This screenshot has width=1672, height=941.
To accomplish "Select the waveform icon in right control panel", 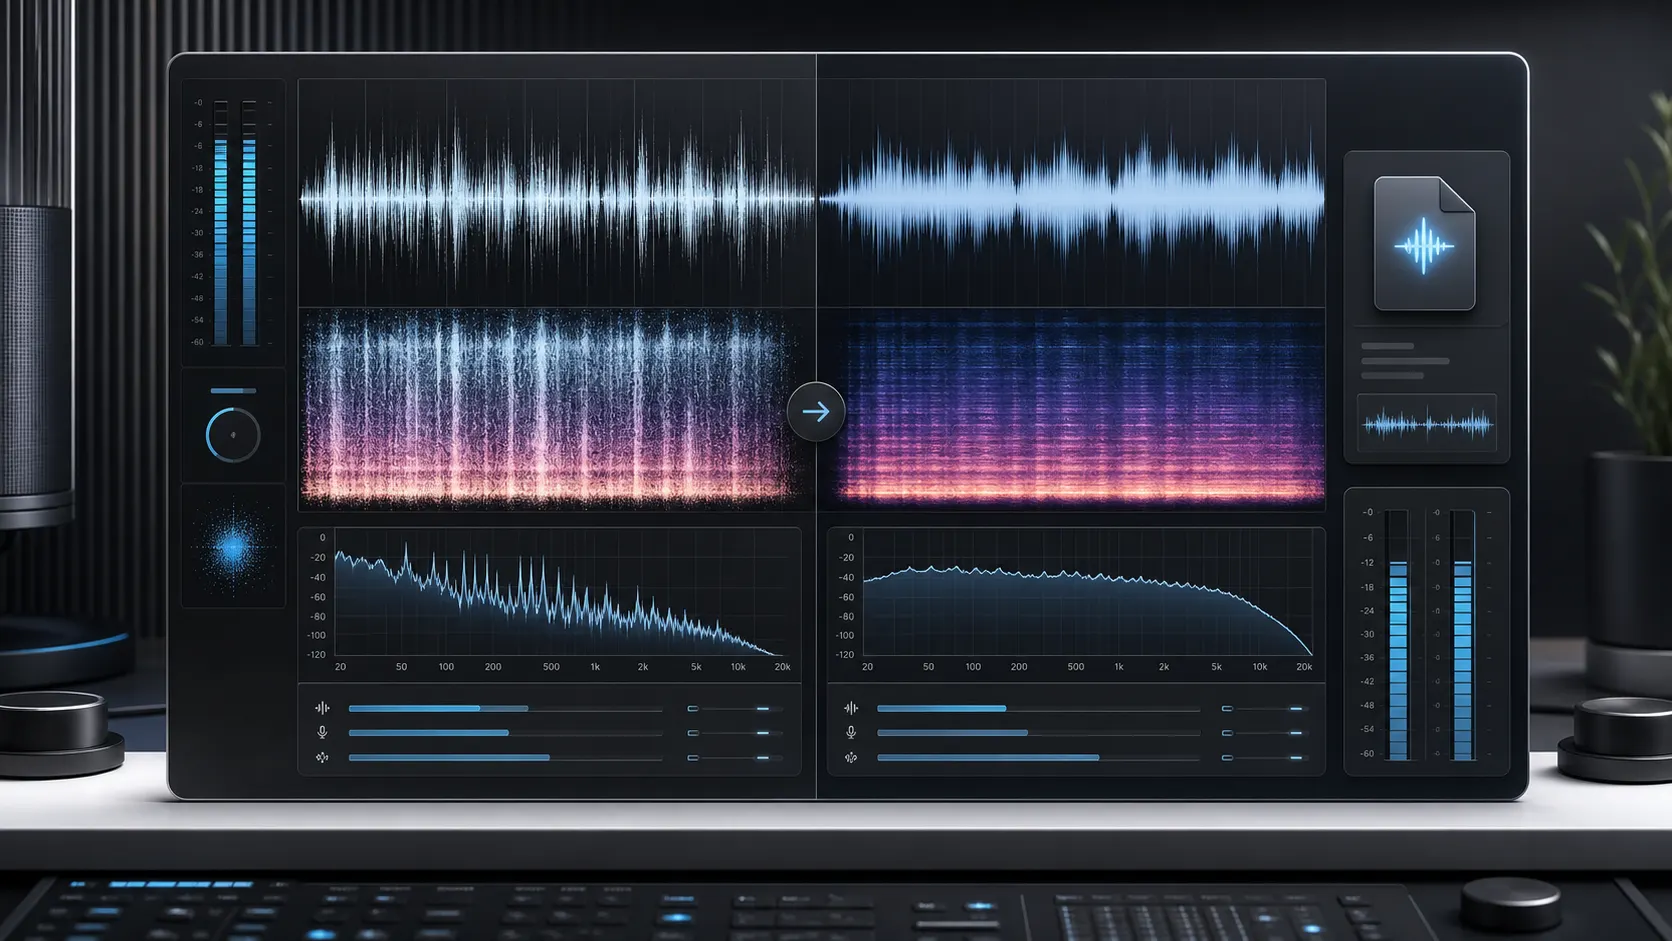I will click(851, 708).
